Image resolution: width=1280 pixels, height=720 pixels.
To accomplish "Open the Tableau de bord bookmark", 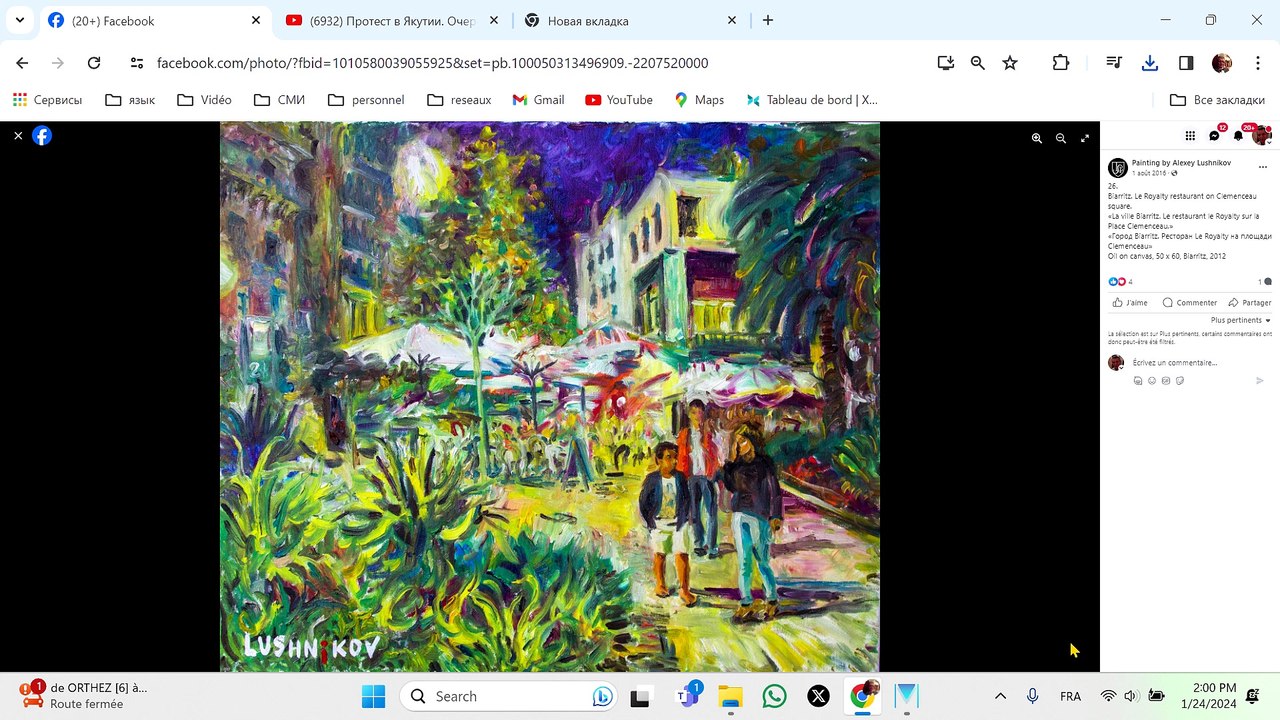I will tap(811, 100).
